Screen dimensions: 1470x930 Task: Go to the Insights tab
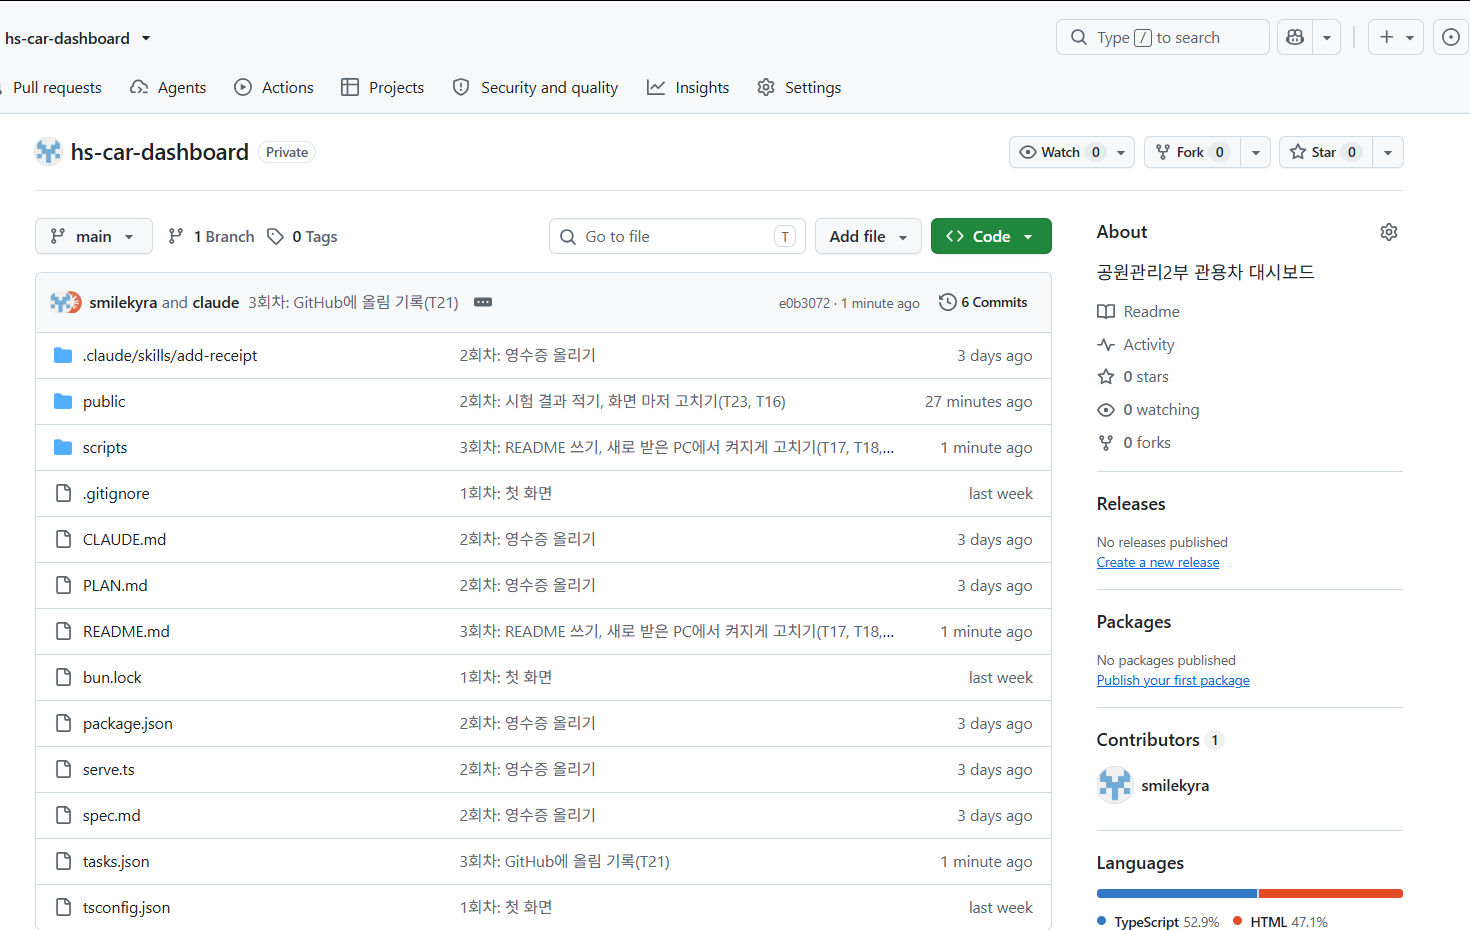(688, 87)
